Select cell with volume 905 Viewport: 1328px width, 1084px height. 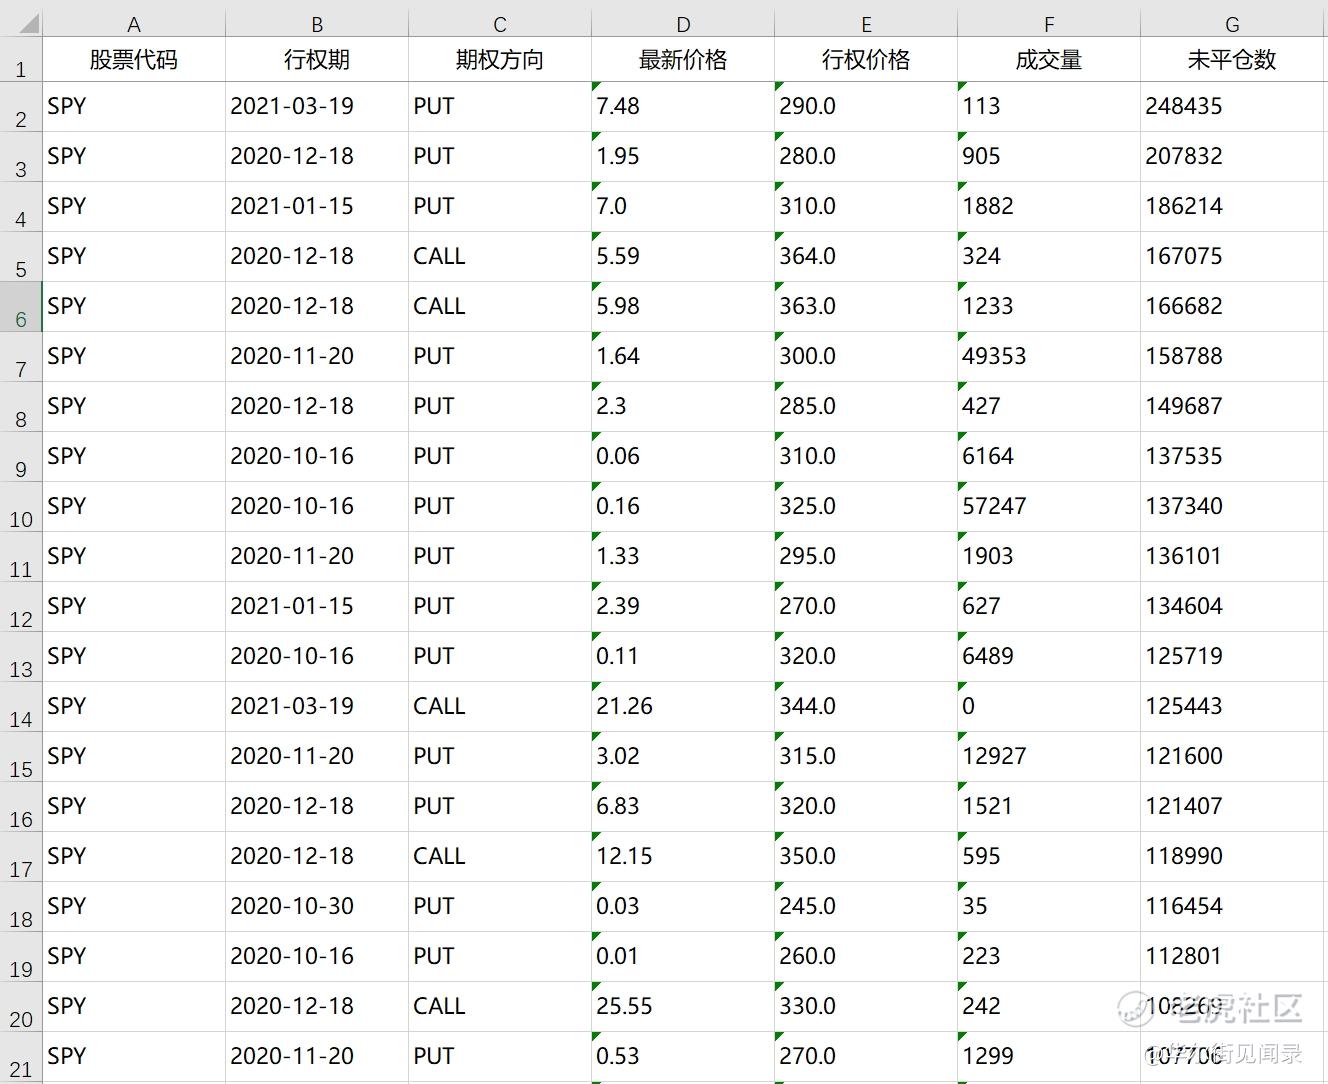tap(1049, 157)
